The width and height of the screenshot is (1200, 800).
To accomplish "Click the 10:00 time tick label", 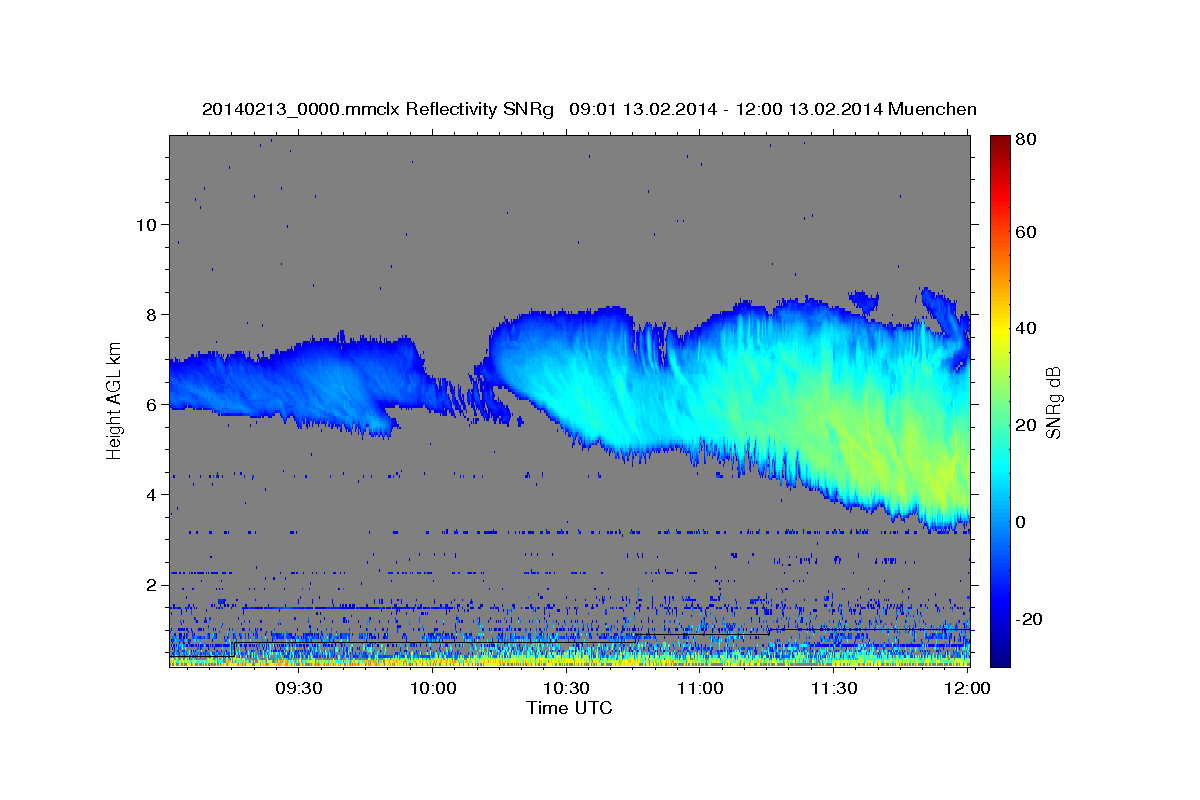I will (x=433, y=688).
